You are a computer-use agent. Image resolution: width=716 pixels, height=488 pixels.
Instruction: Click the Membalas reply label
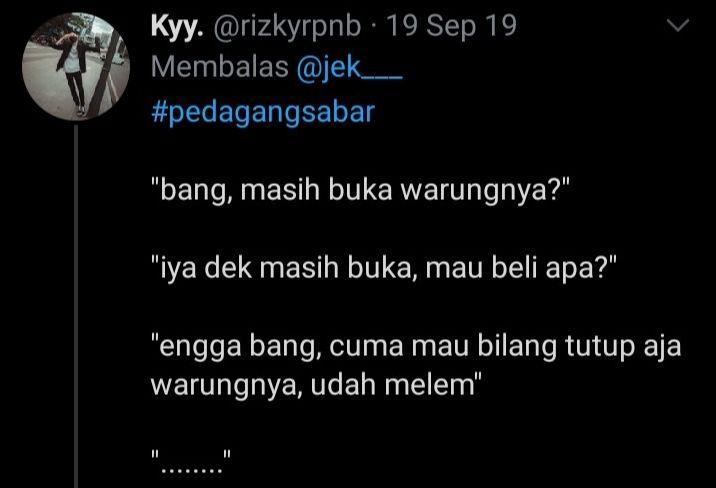pos(220,67)
